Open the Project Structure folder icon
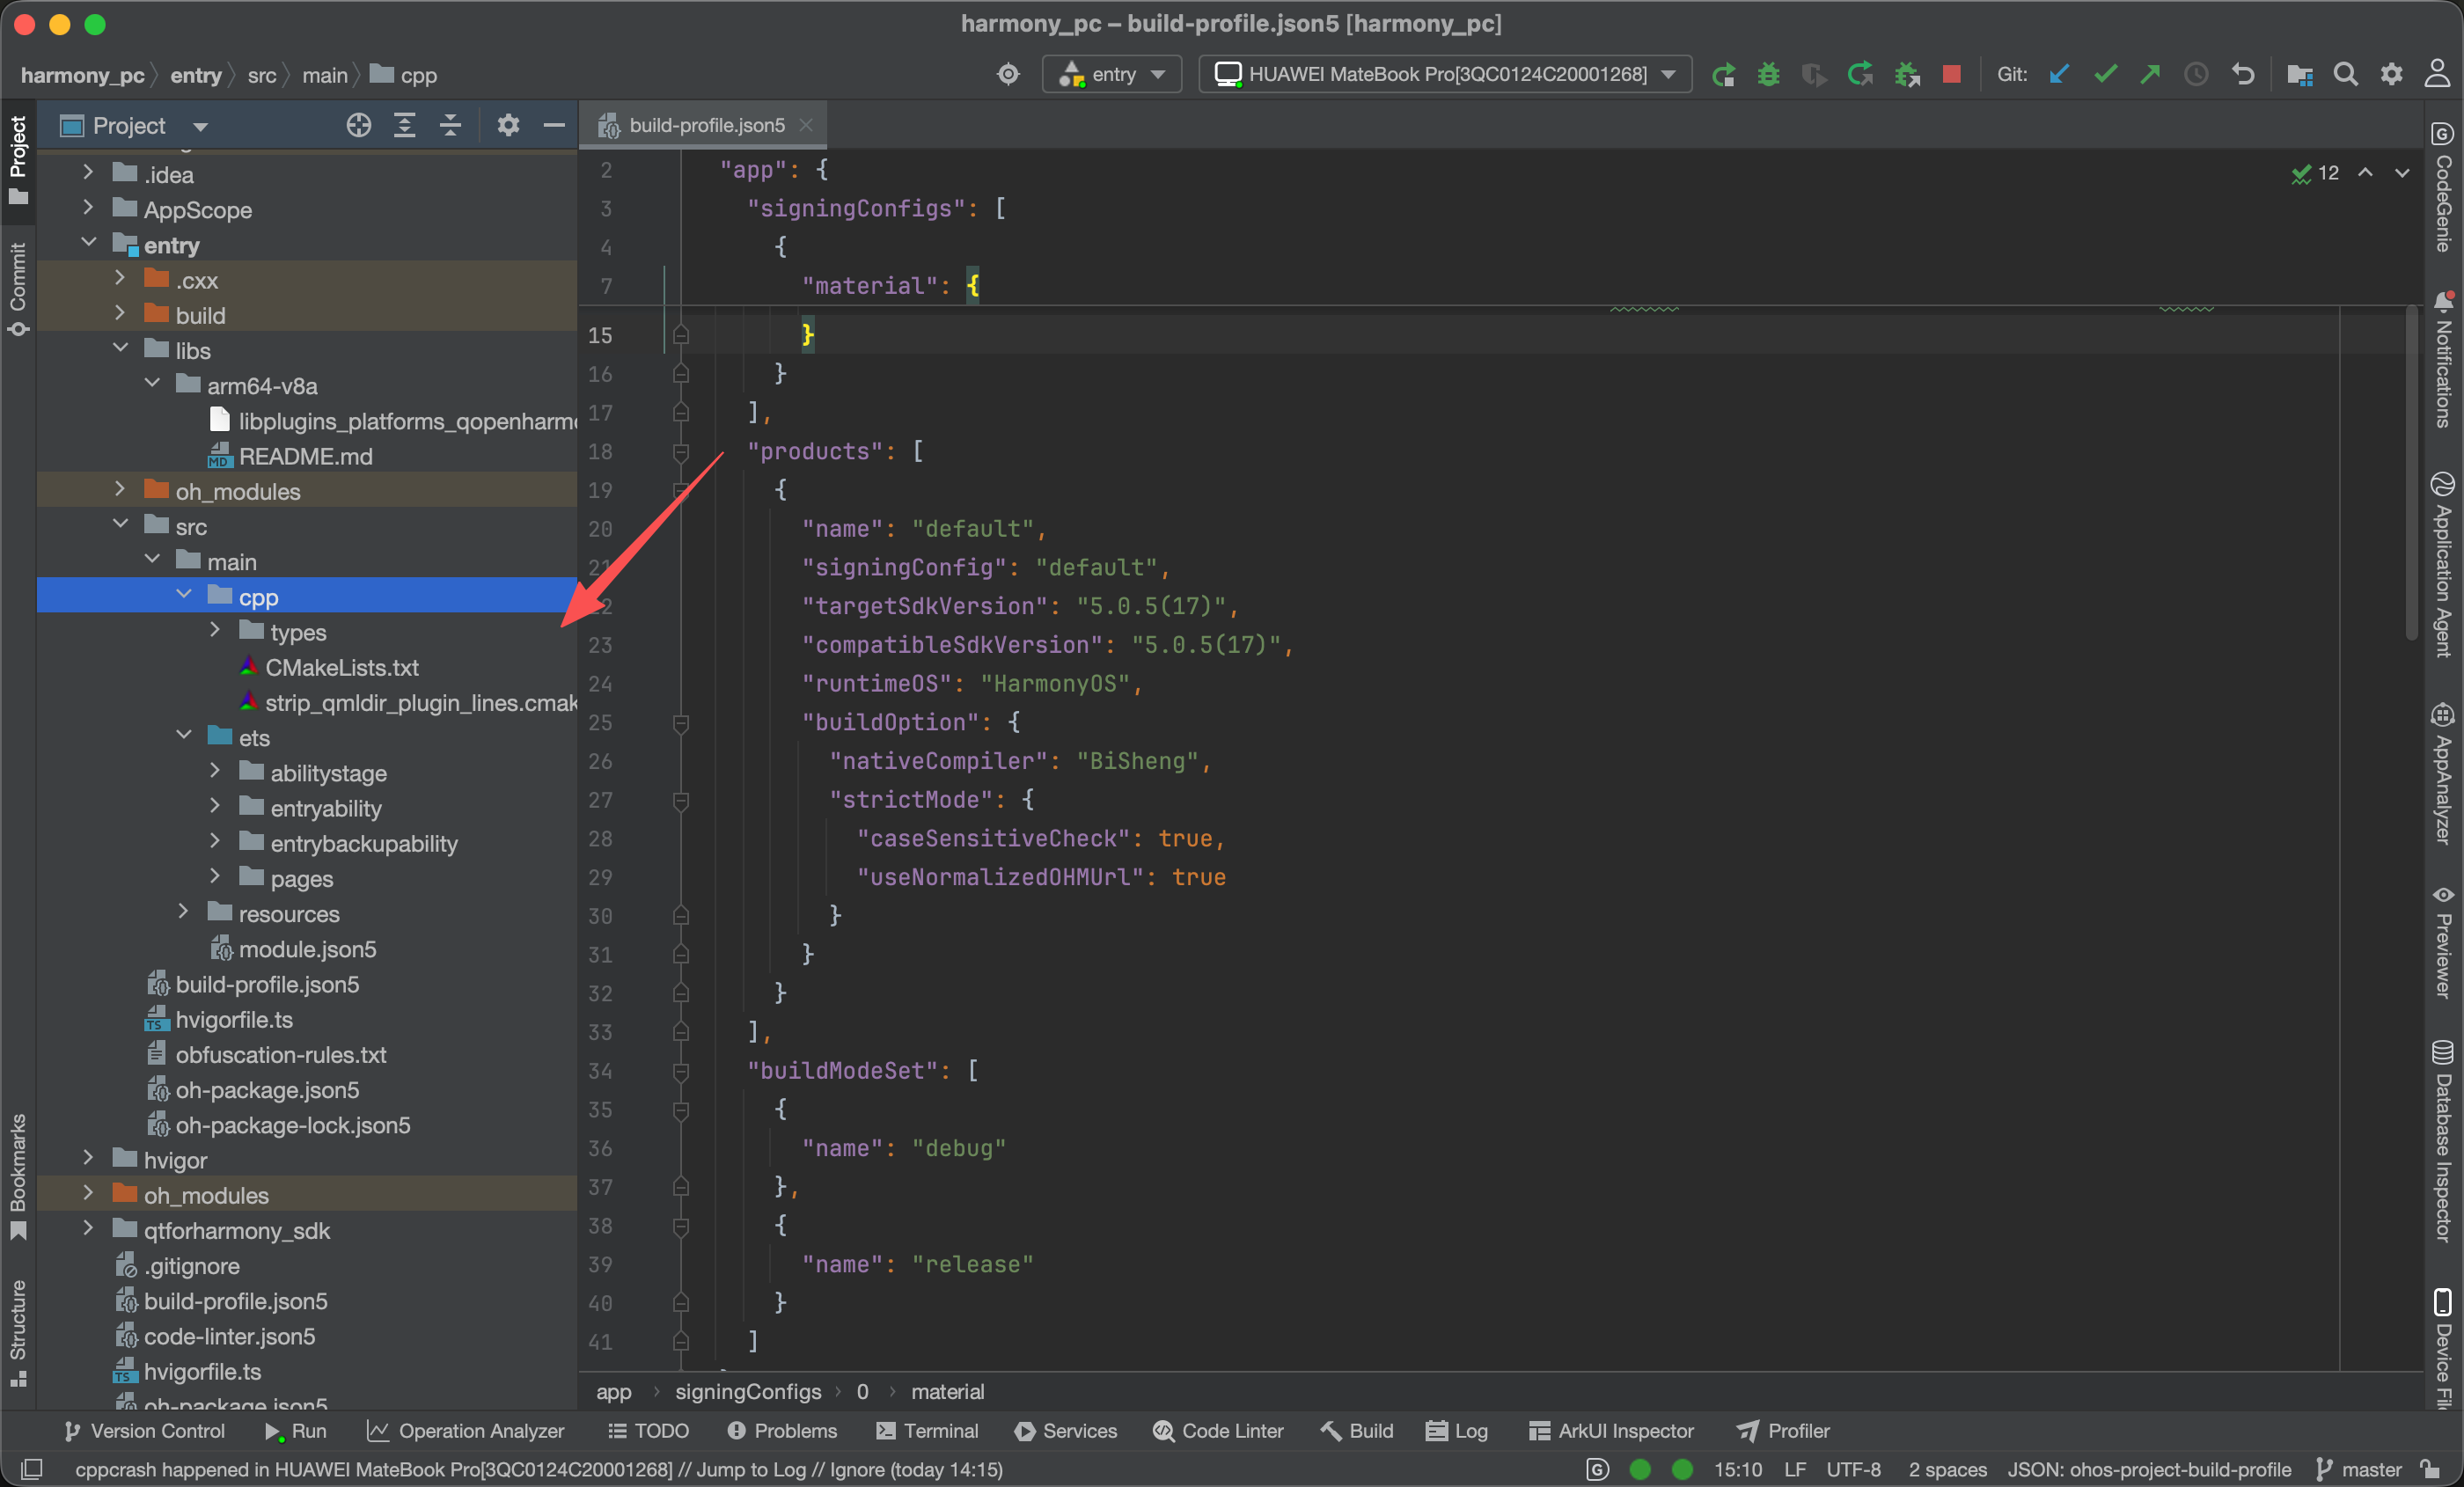 coord(2299,75)
